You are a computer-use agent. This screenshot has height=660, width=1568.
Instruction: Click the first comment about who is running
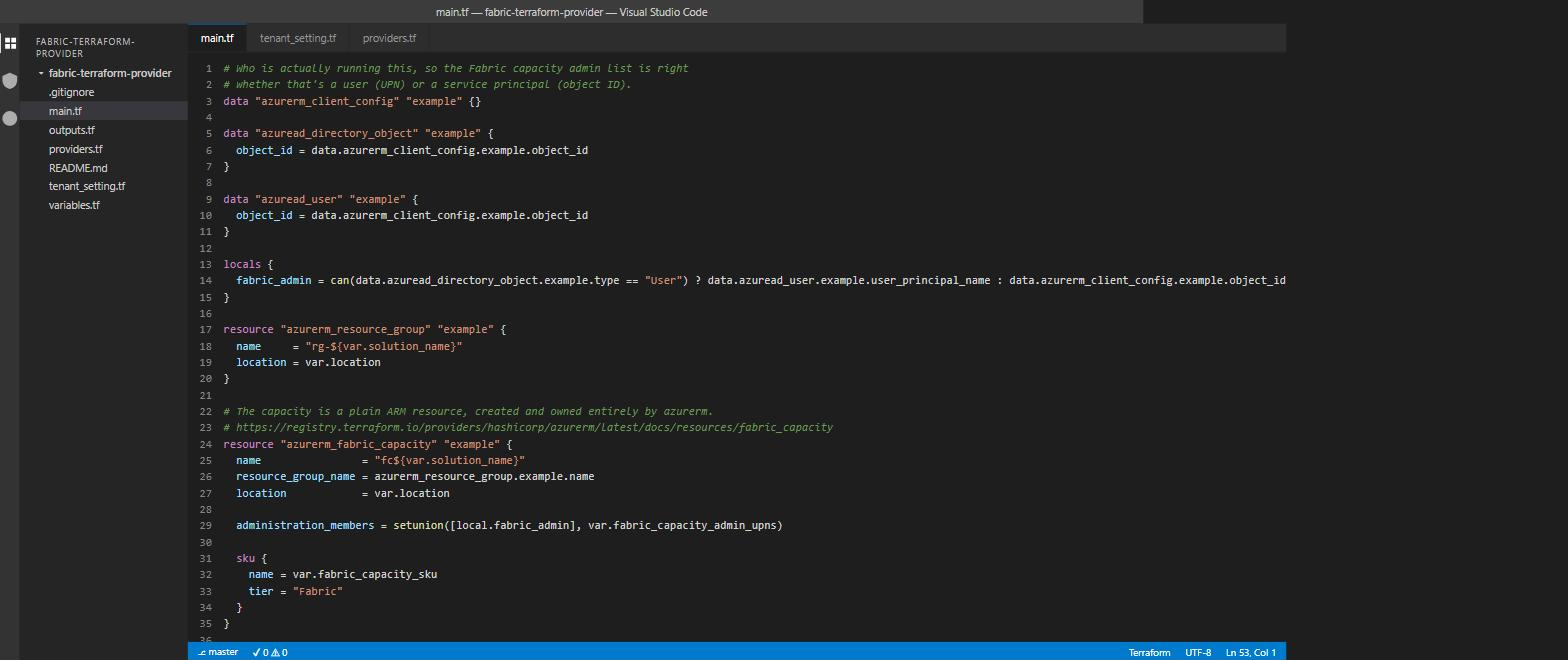(x=456, y=68)
